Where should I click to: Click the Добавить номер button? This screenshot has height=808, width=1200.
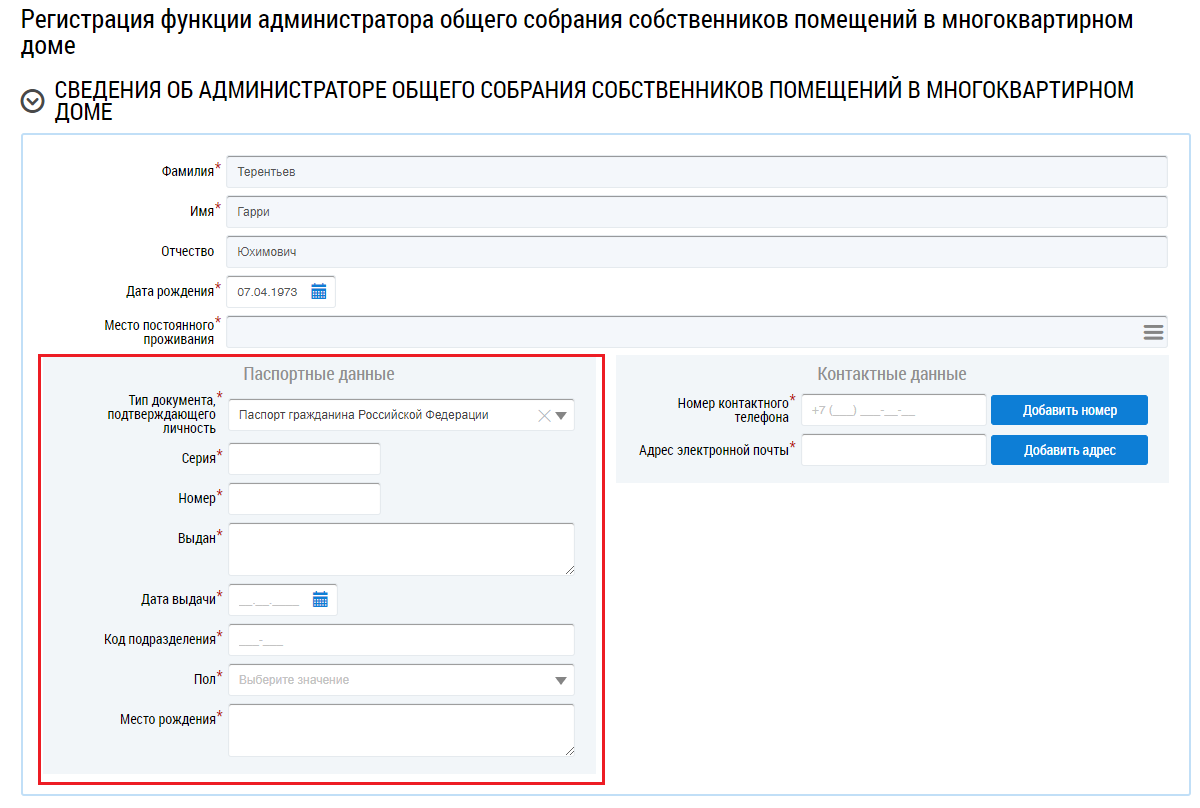(x=1069, y=410)
